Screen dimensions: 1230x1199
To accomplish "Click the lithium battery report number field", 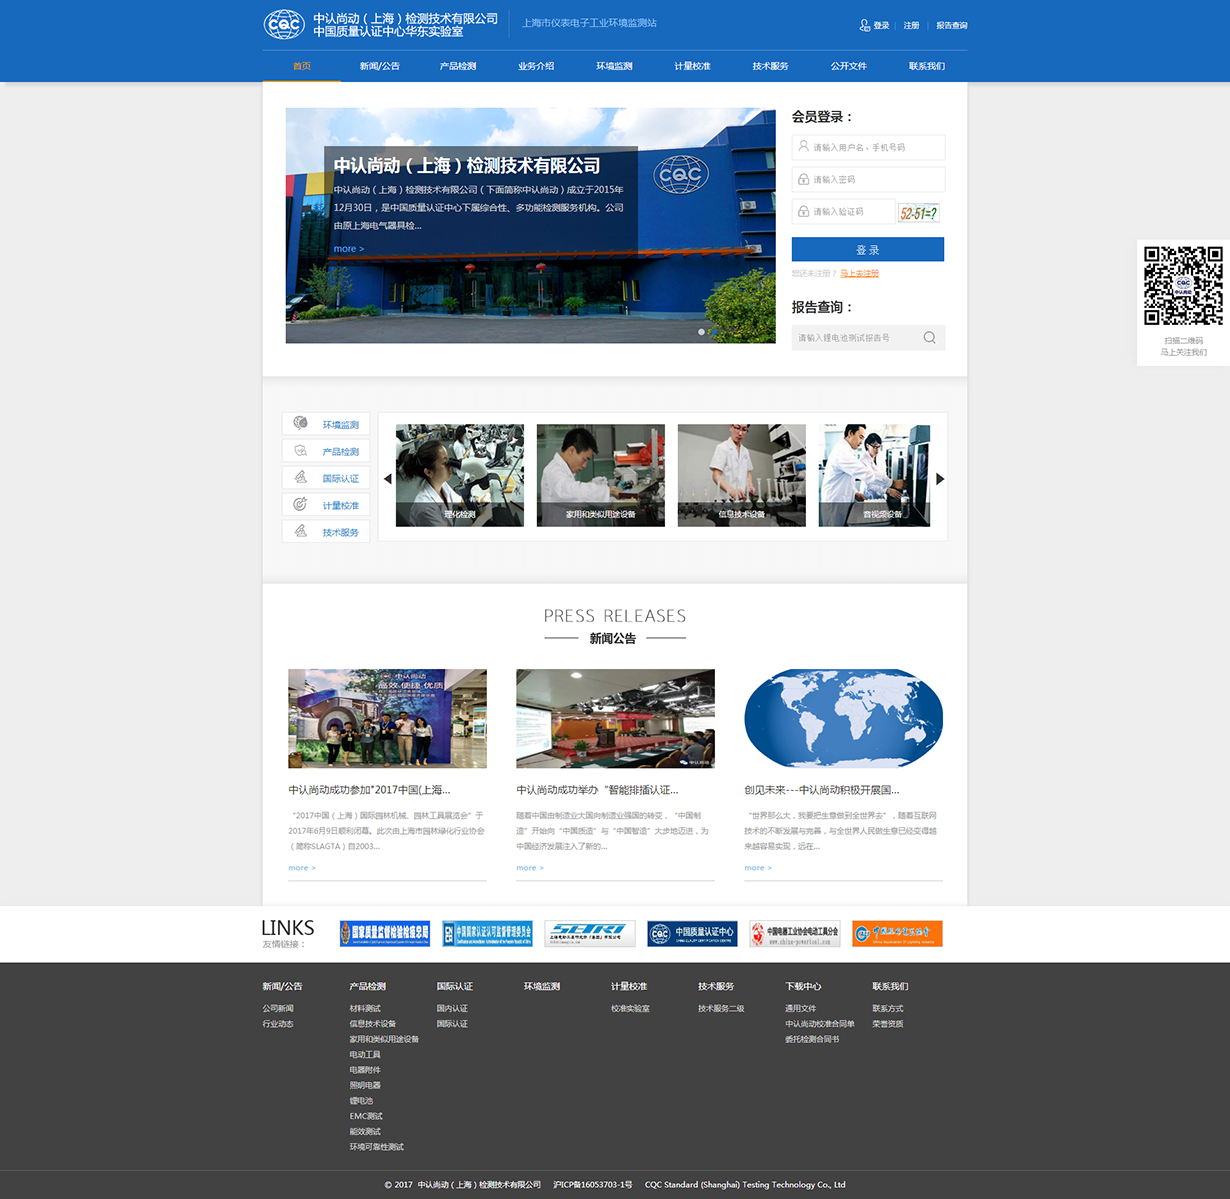I will click(x=868, y=338).
